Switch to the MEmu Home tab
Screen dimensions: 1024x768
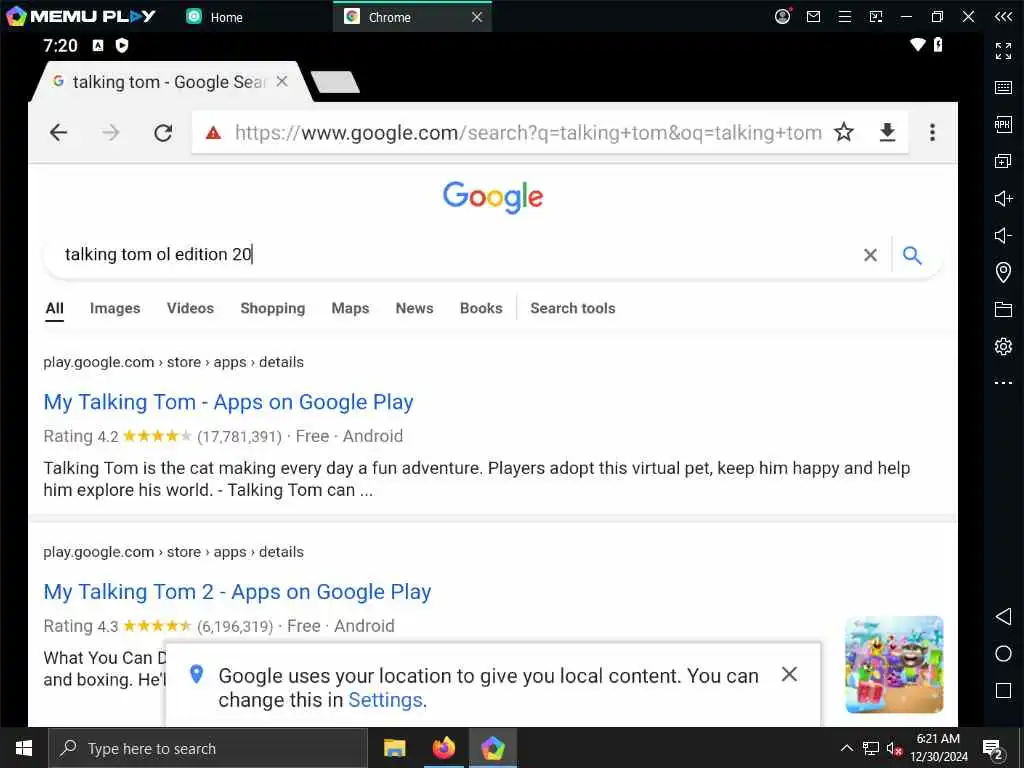(216, 17)
